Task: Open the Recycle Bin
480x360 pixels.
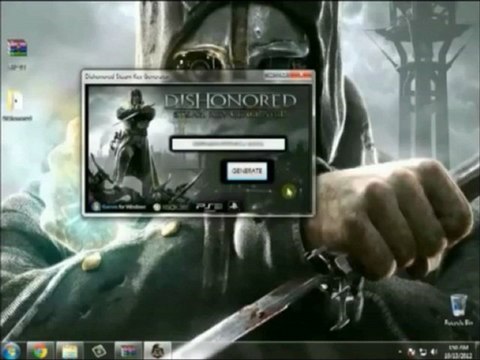Action: (459, 310)
